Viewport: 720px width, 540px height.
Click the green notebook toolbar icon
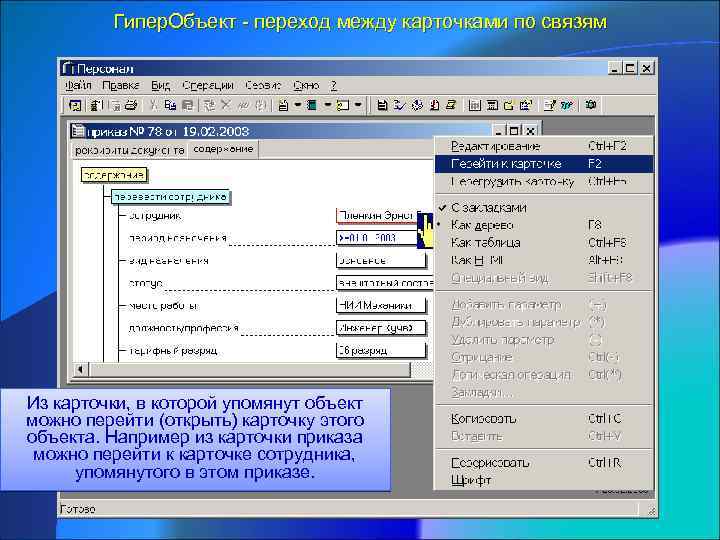pos(312,106)
